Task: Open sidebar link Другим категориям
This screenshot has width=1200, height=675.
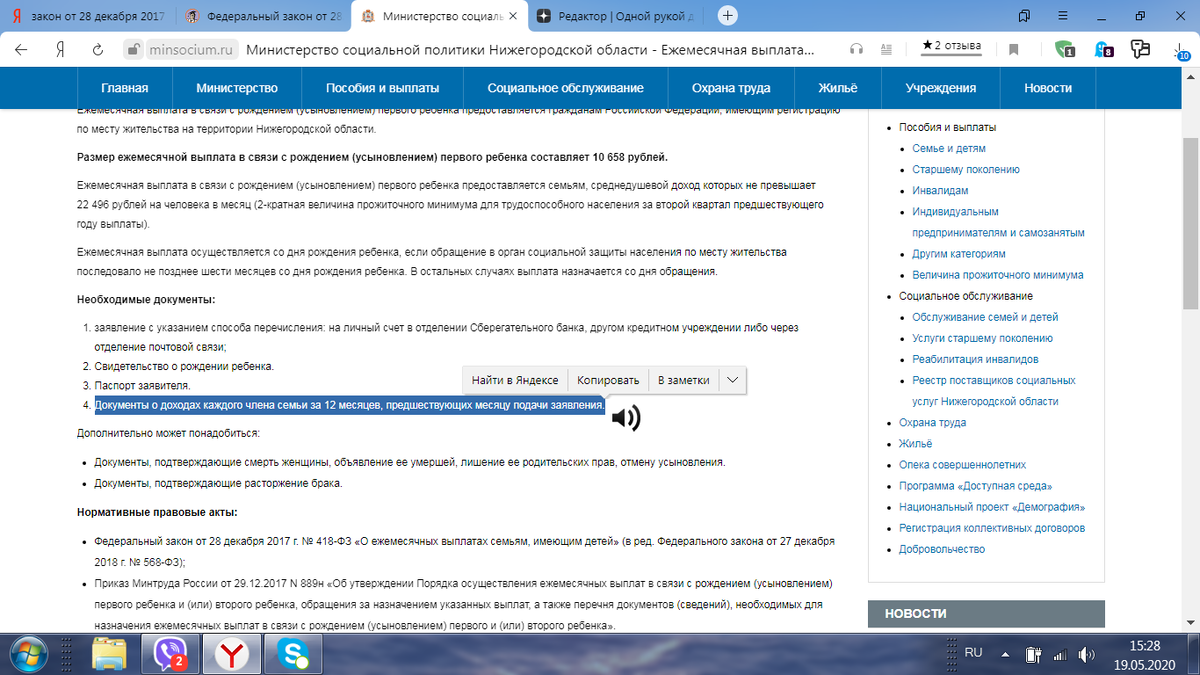Action: pyautogui.click(x=959, y=254)
